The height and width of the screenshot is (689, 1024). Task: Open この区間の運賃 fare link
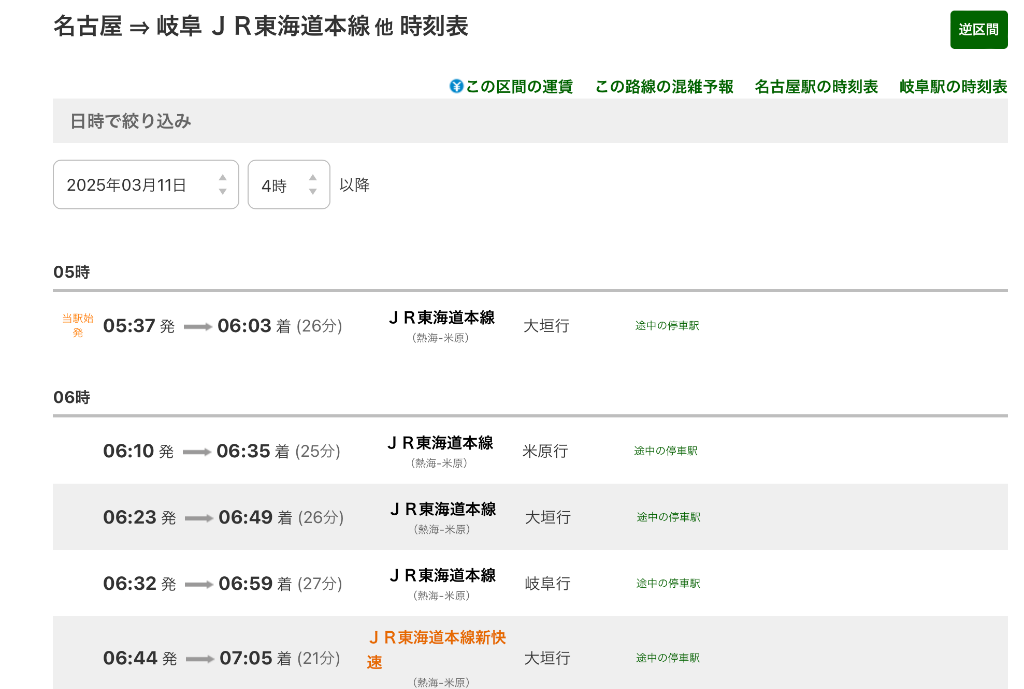tap(519, 87)
